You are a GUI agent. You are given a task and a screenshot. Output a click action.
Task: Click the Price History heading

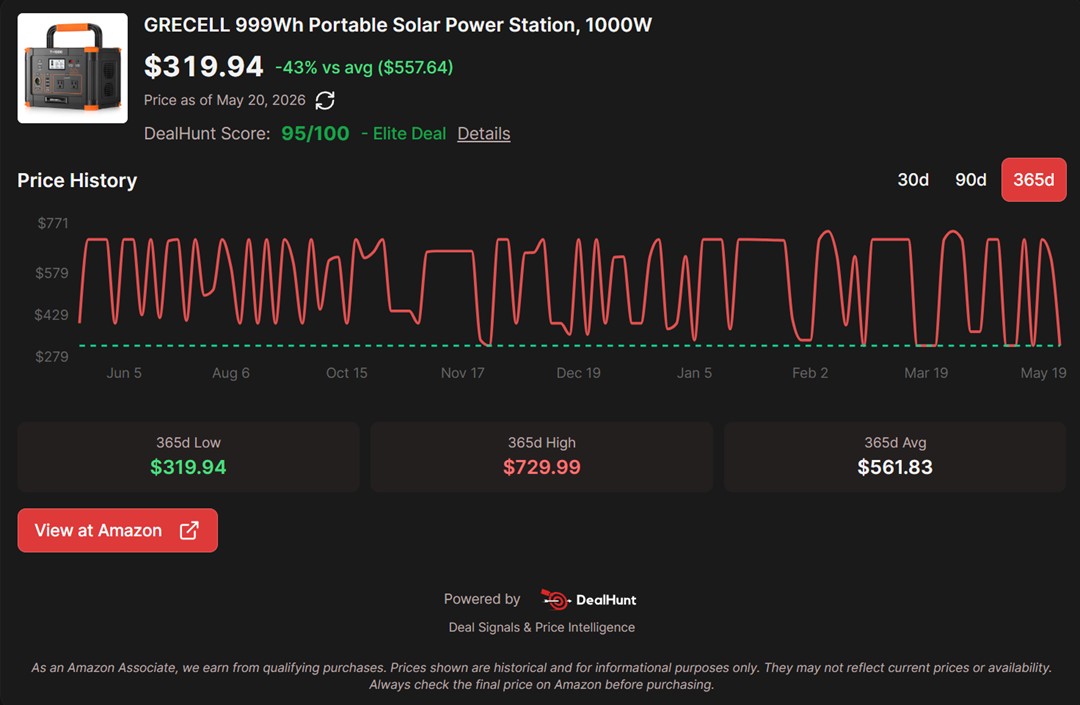[77, 180]
